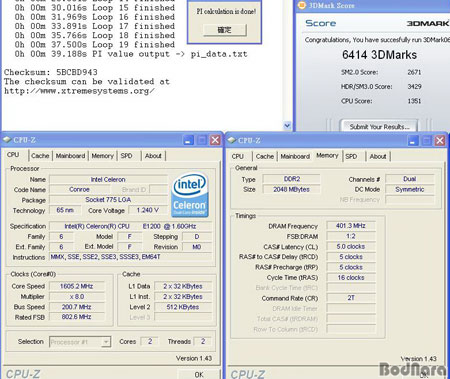Screen dimensions: 450x379
Task: Click the right CPU-Z title bar icon
Action: coord(232,140)
